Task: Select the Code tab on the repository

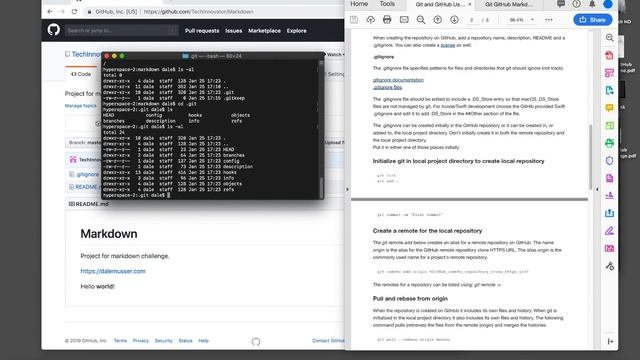Action: tap(81, 74)
